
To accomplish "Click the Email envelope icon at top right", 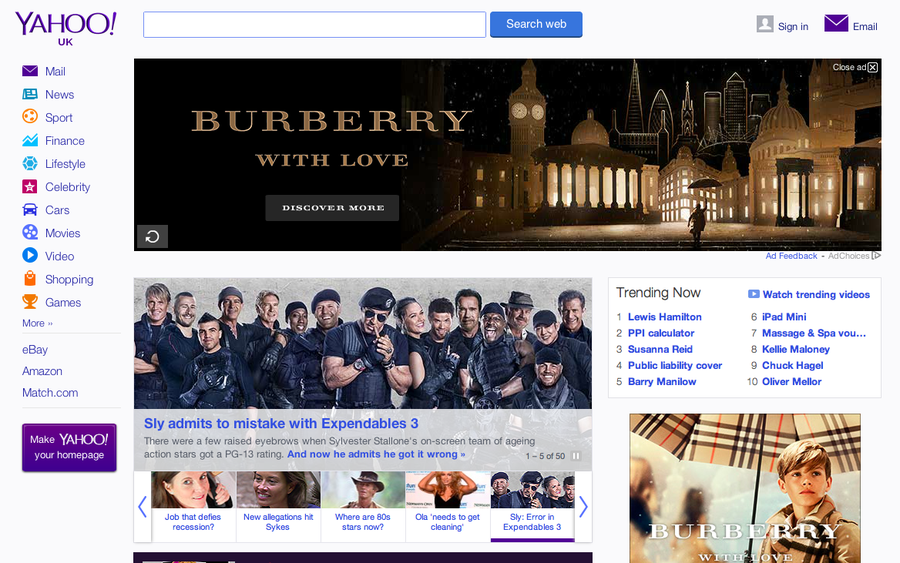I will 836,24.
